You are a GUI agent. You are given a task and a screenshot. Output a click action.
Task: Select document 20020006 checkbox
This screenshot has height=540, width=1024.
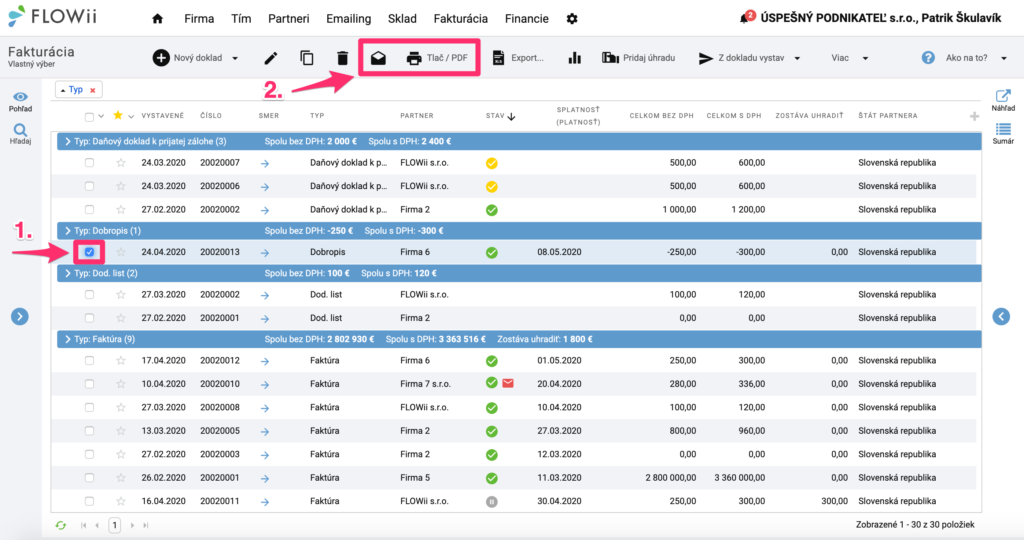[89, 187]
